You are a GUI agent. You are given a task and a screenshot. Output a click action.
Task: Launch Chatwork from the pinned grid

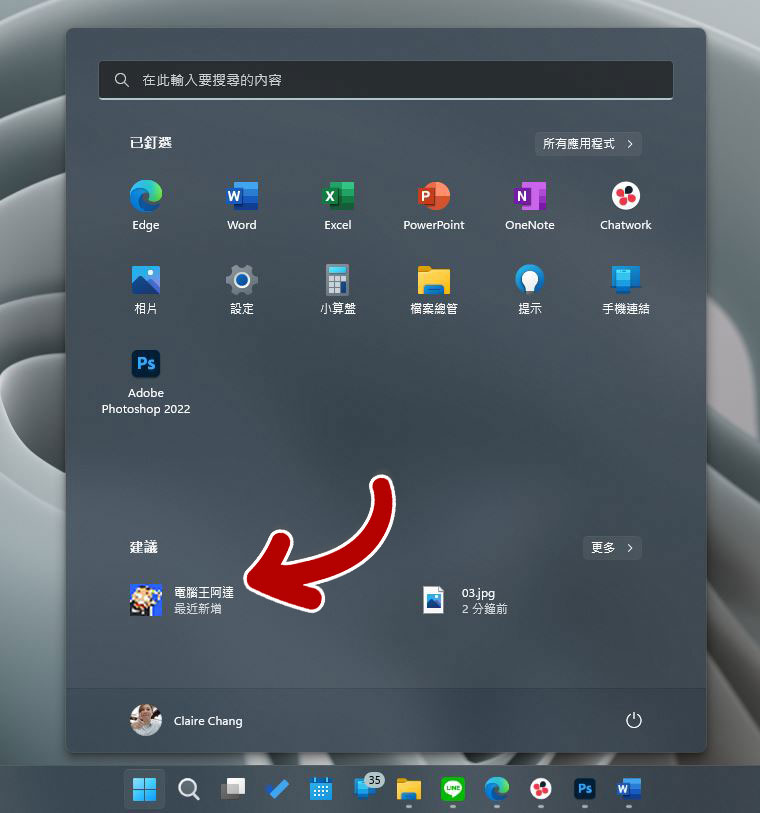(x=626, y=205)
